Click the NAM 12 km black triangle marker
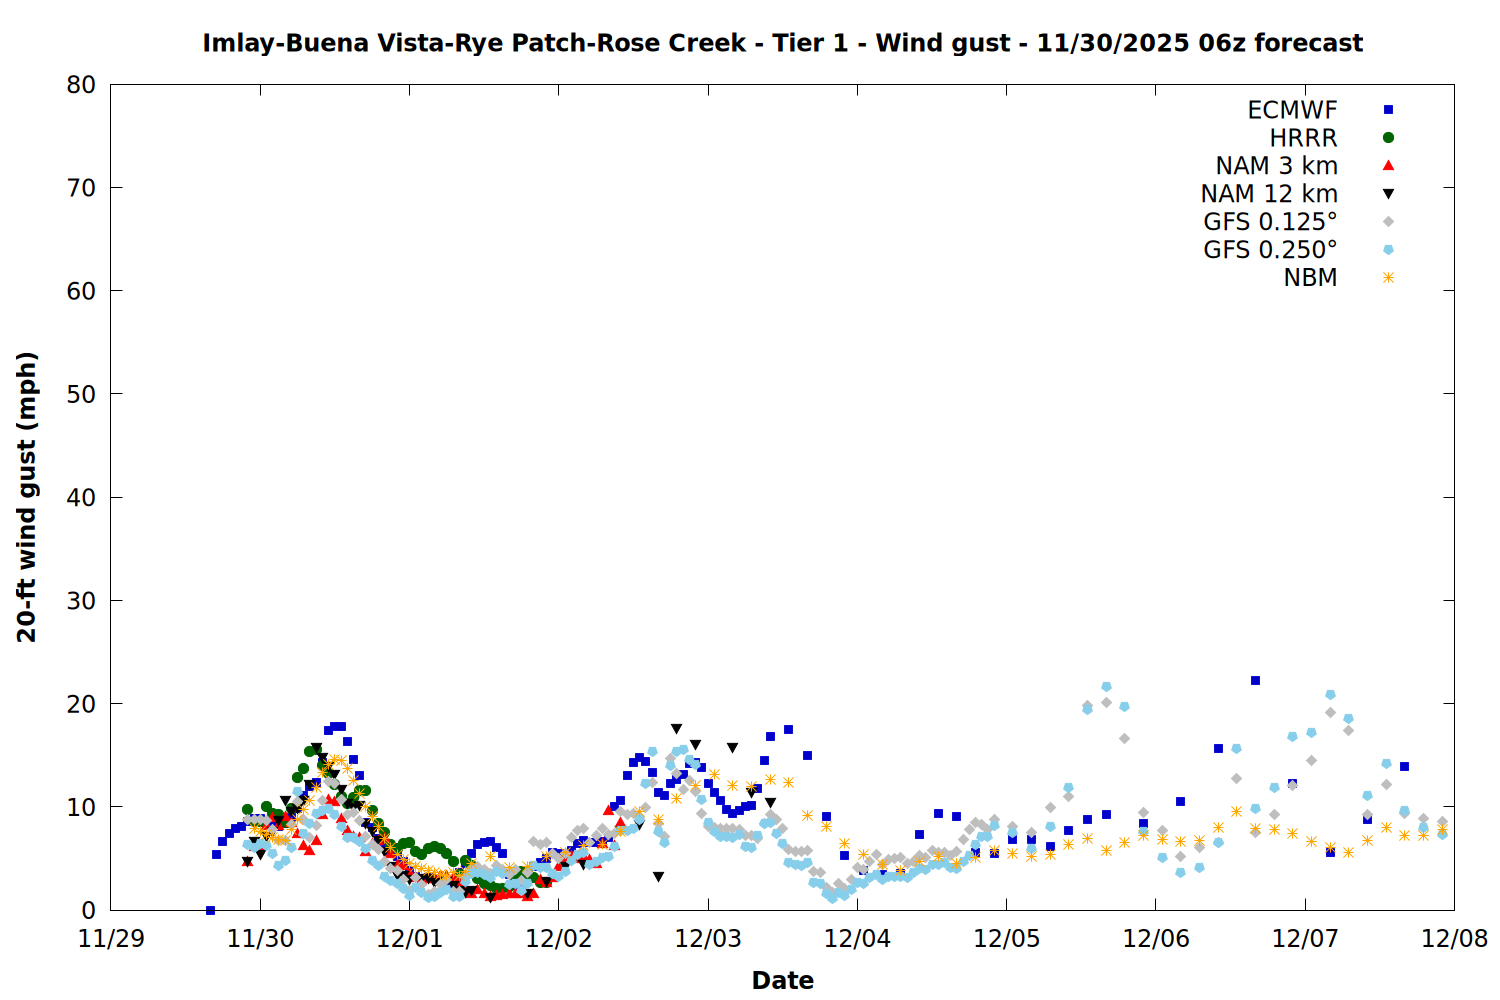The width and height of the screenshot is (1500, 1000). point(1388,194)
